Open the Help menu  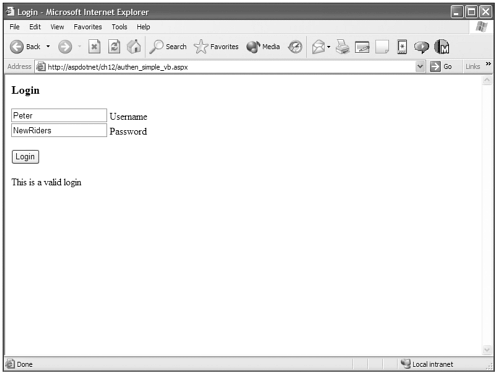tap(143, 27)
